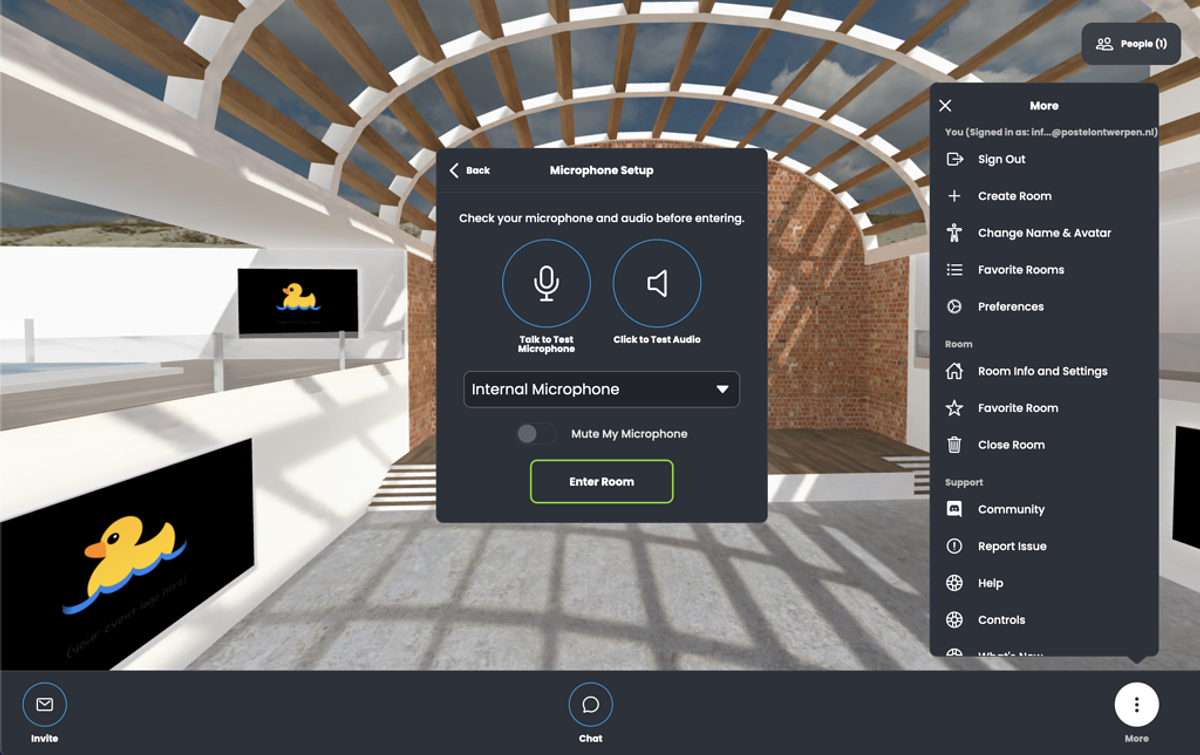Open Preferences in the More menu
Viewport: 1200px width, 755px height.
(x=1010, y=307)
